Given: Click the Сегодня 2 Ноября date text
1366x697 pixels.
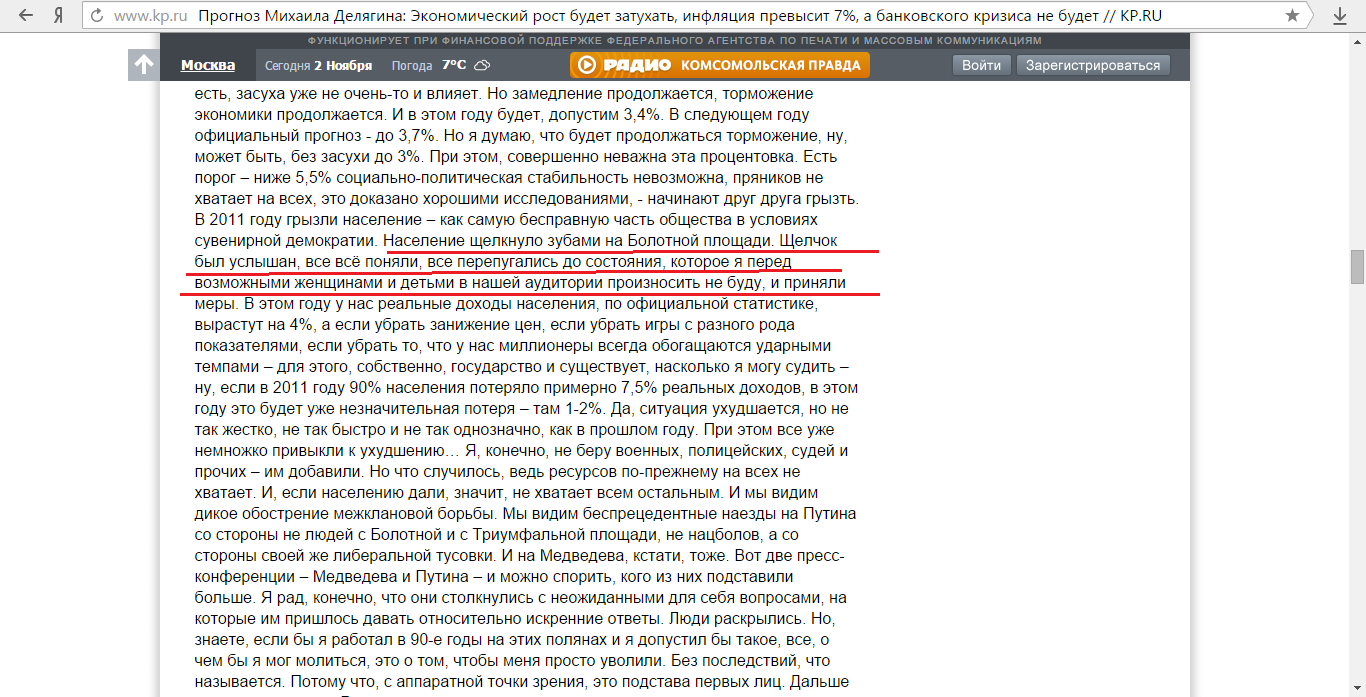Looking at the screenshot, I should click(319, 65).
